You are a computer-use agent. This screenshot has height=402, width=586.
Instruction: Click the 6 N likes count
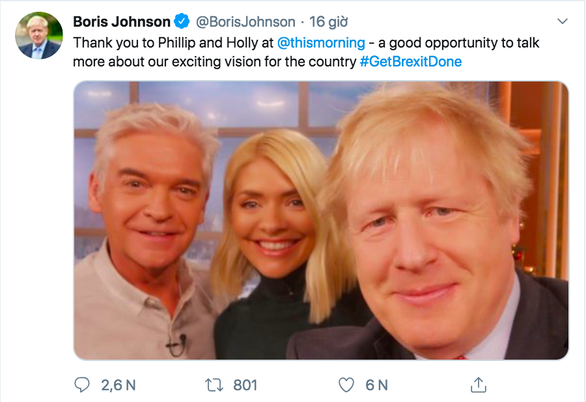[x=377, y=385]
